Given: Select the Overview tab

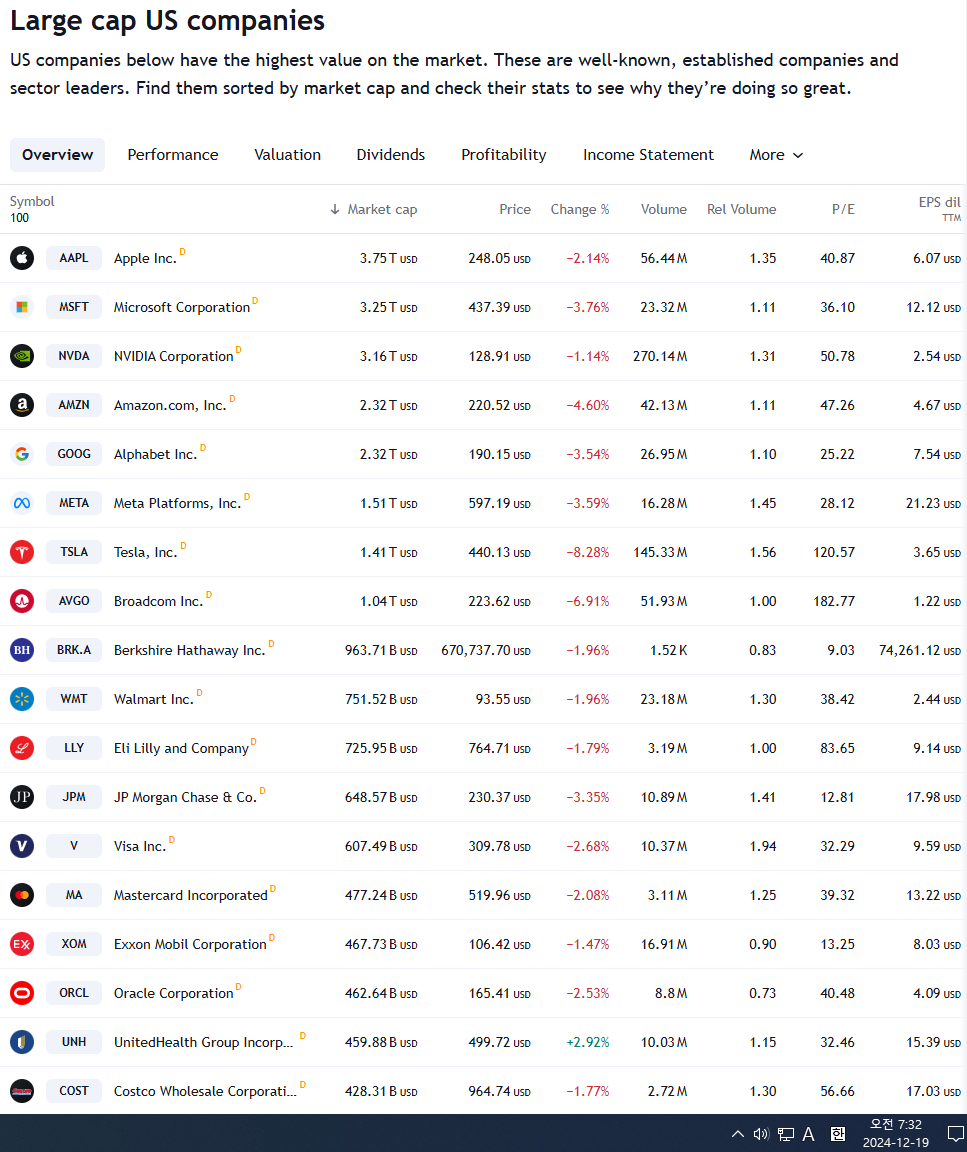Looking at the screenshot, I should coord(57,155).
